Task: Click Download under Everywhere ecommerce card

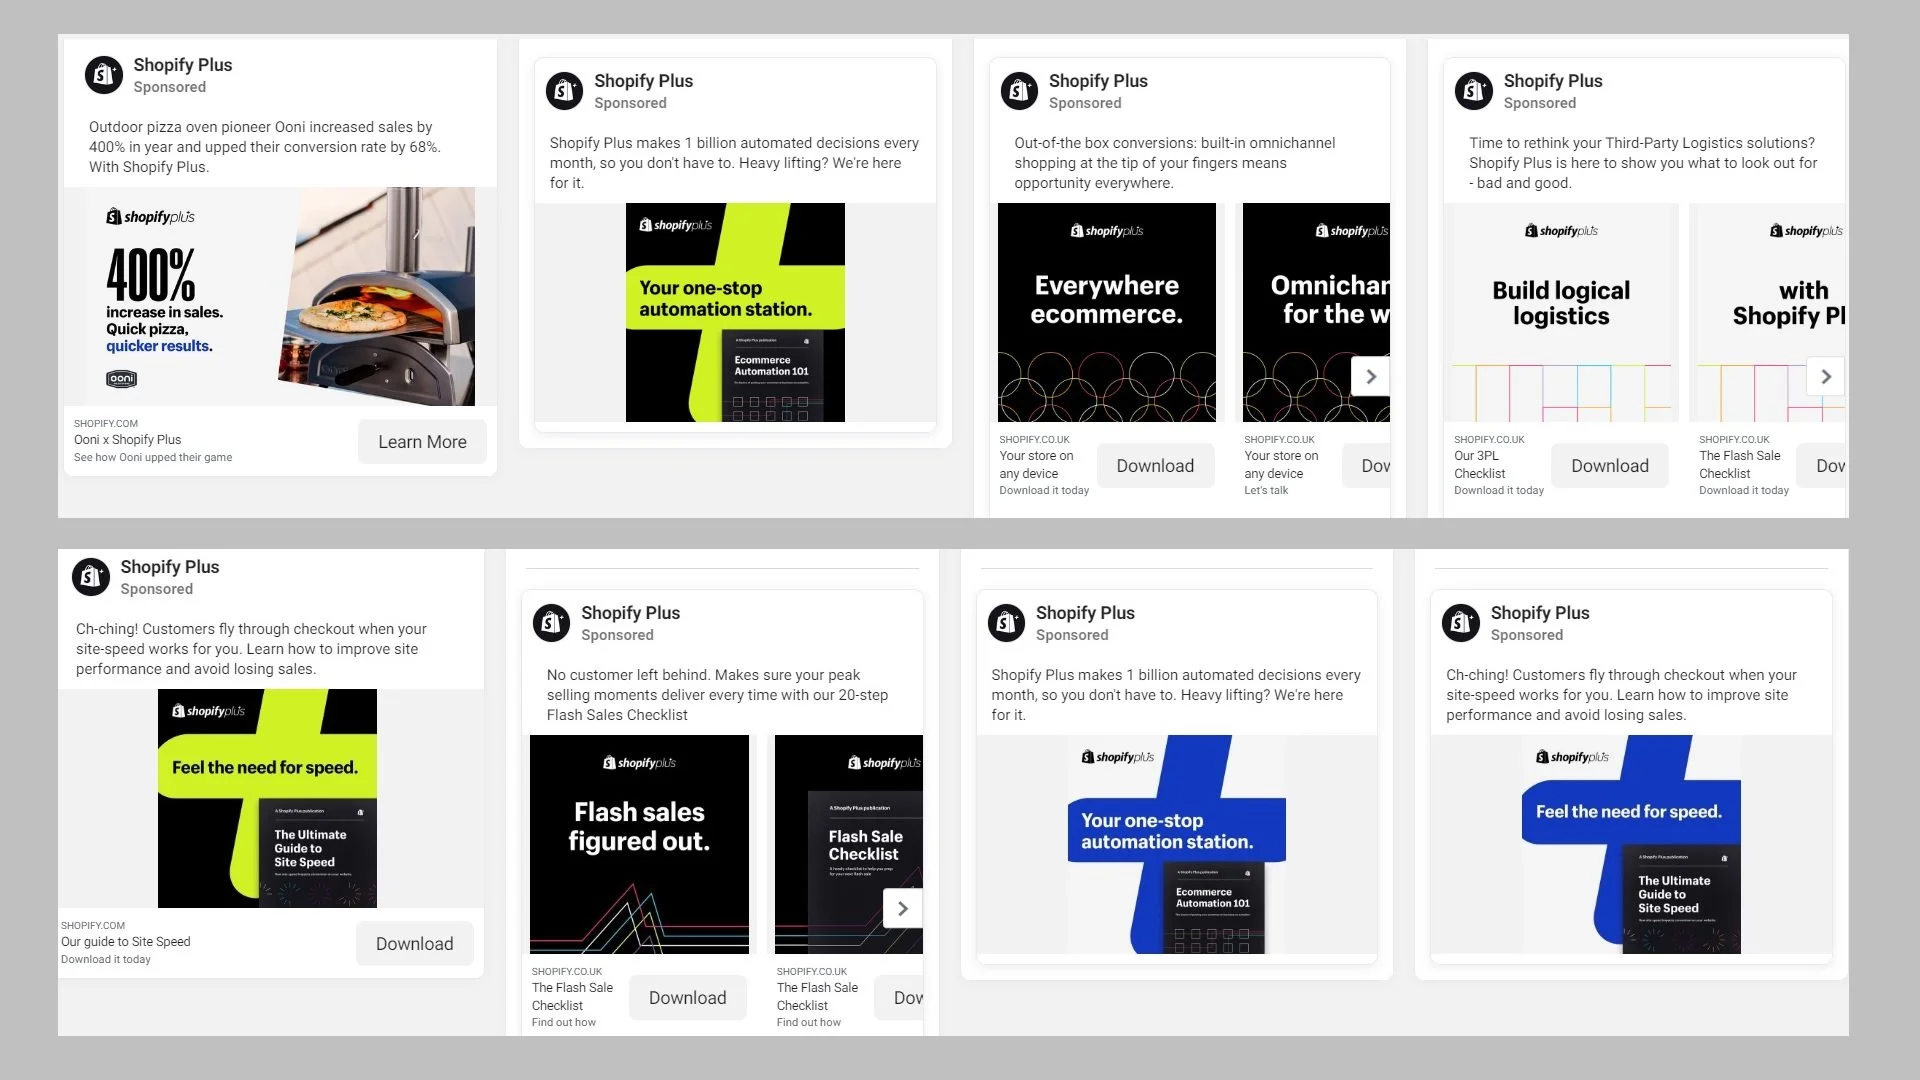Action: pyautogui.click(x=1154, y=466)
